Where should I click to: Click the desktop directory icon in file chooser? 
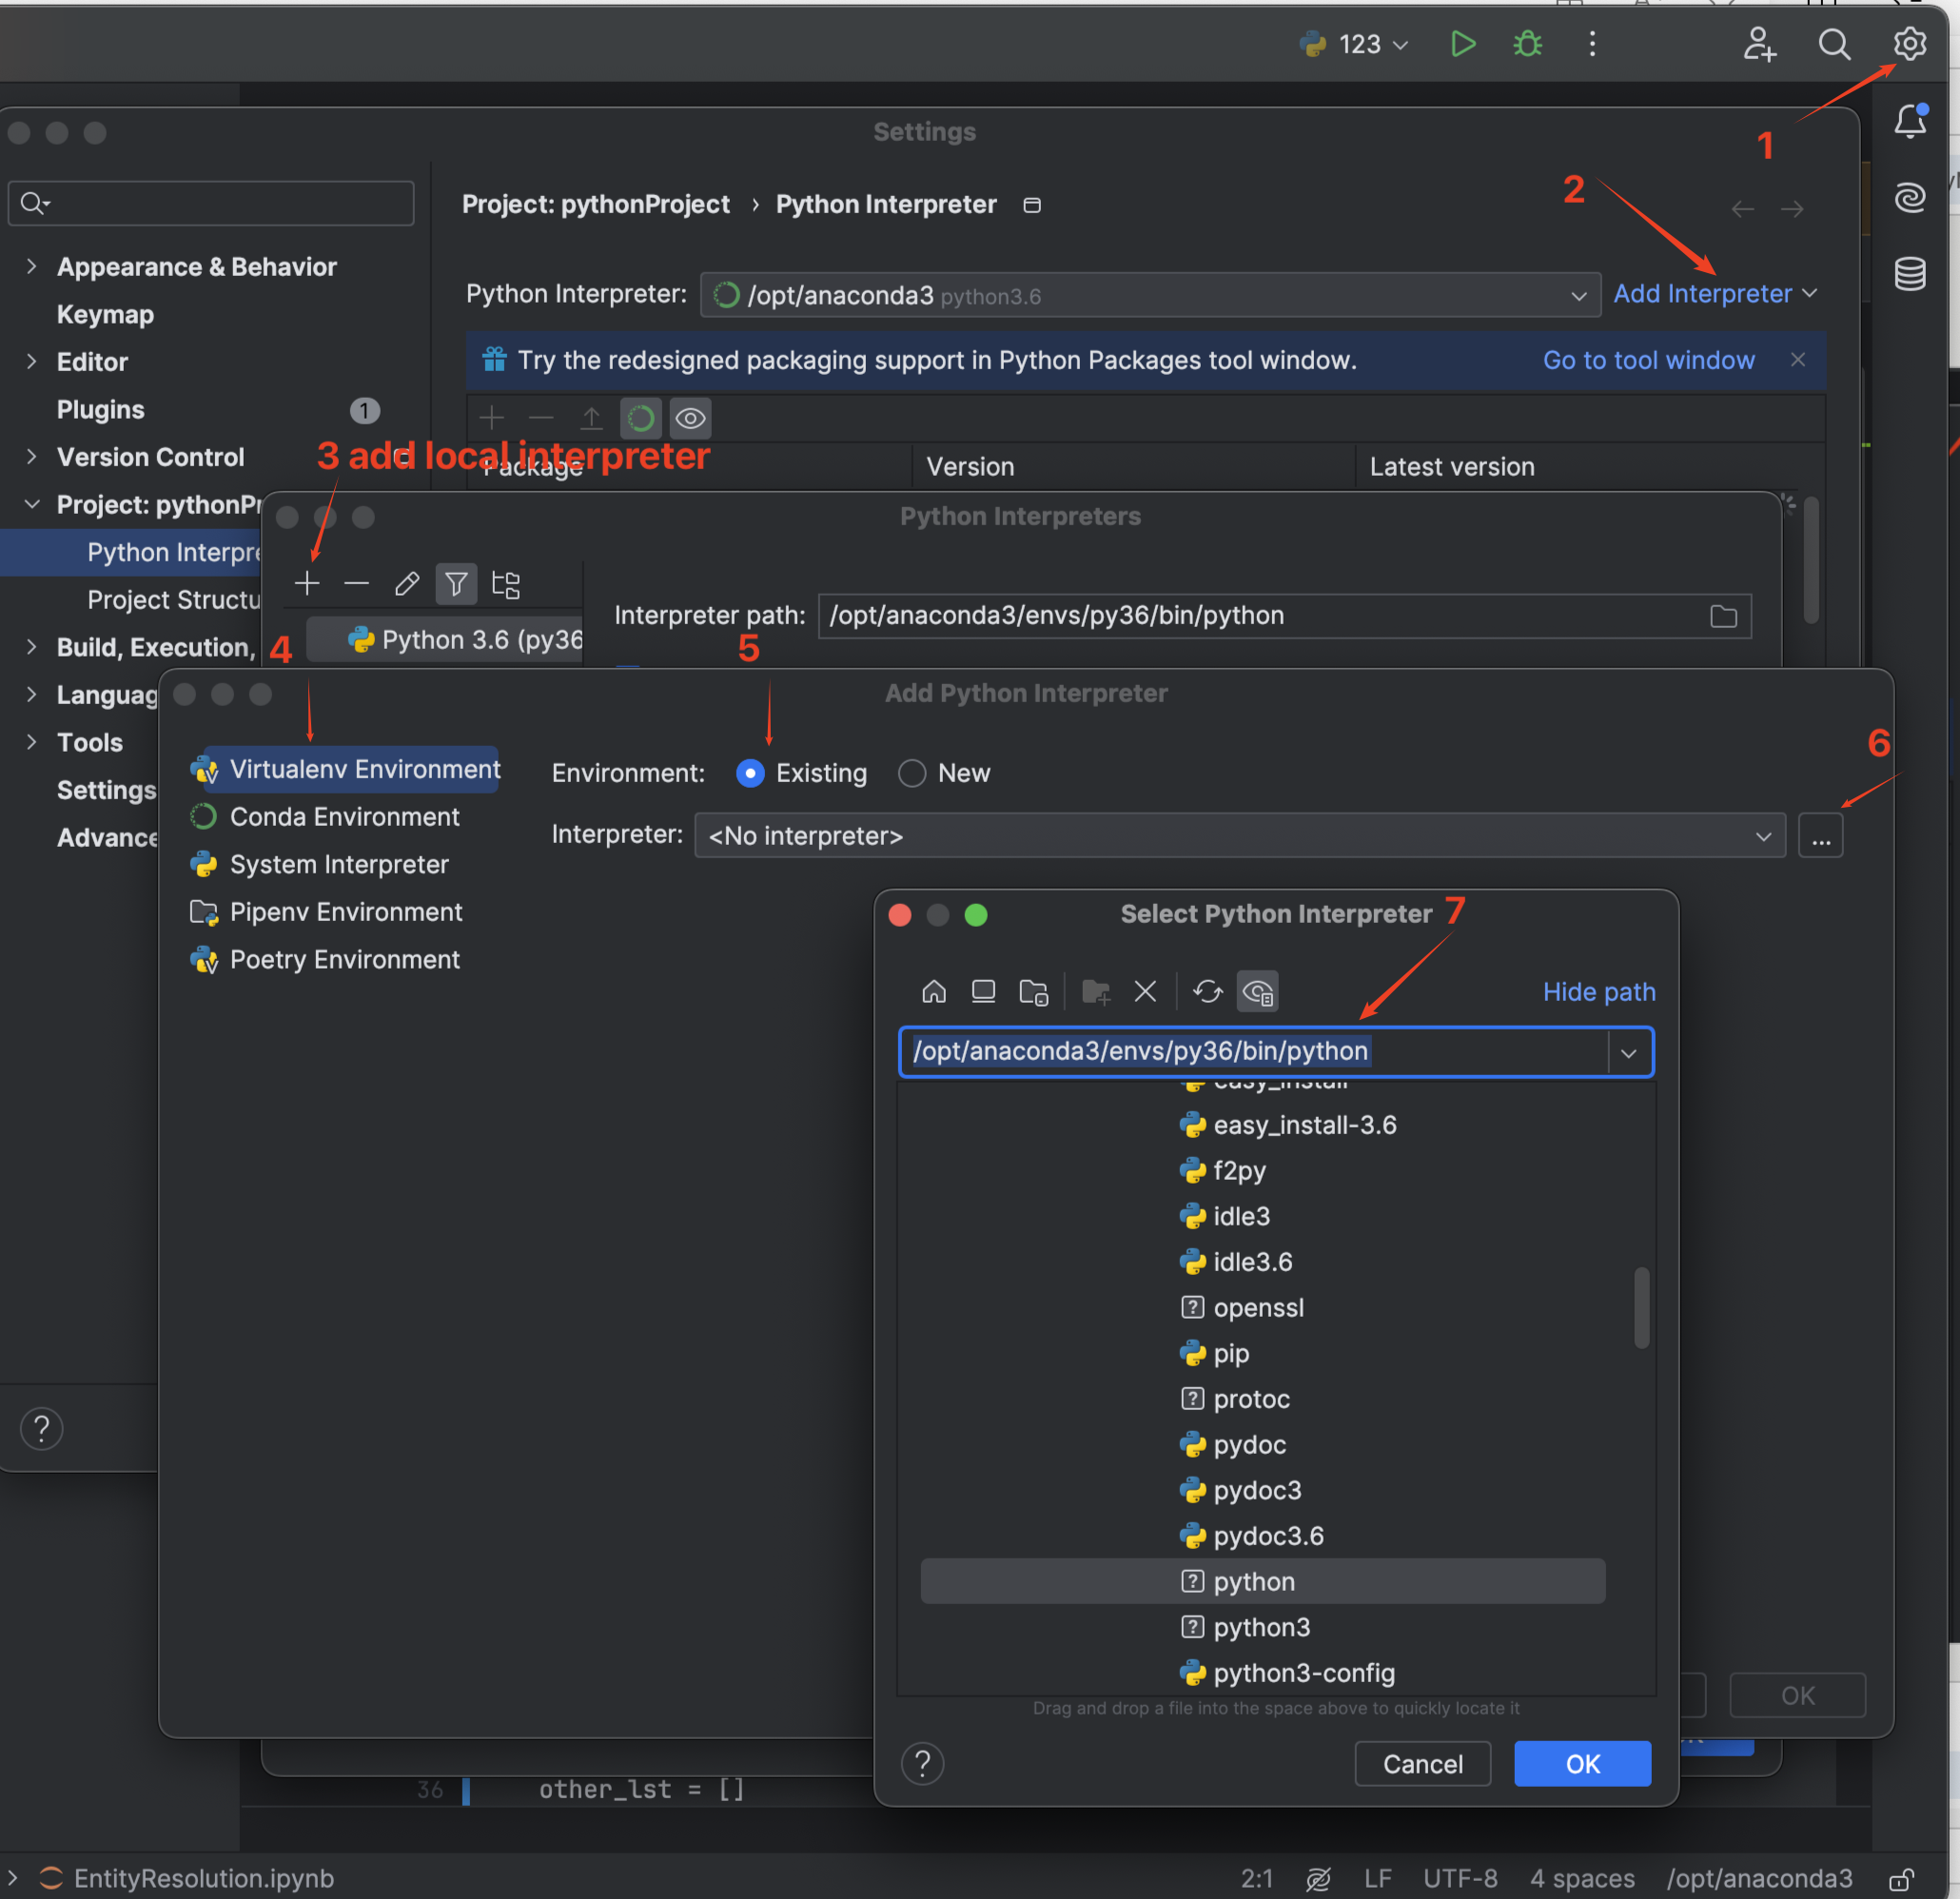point(983,991)
